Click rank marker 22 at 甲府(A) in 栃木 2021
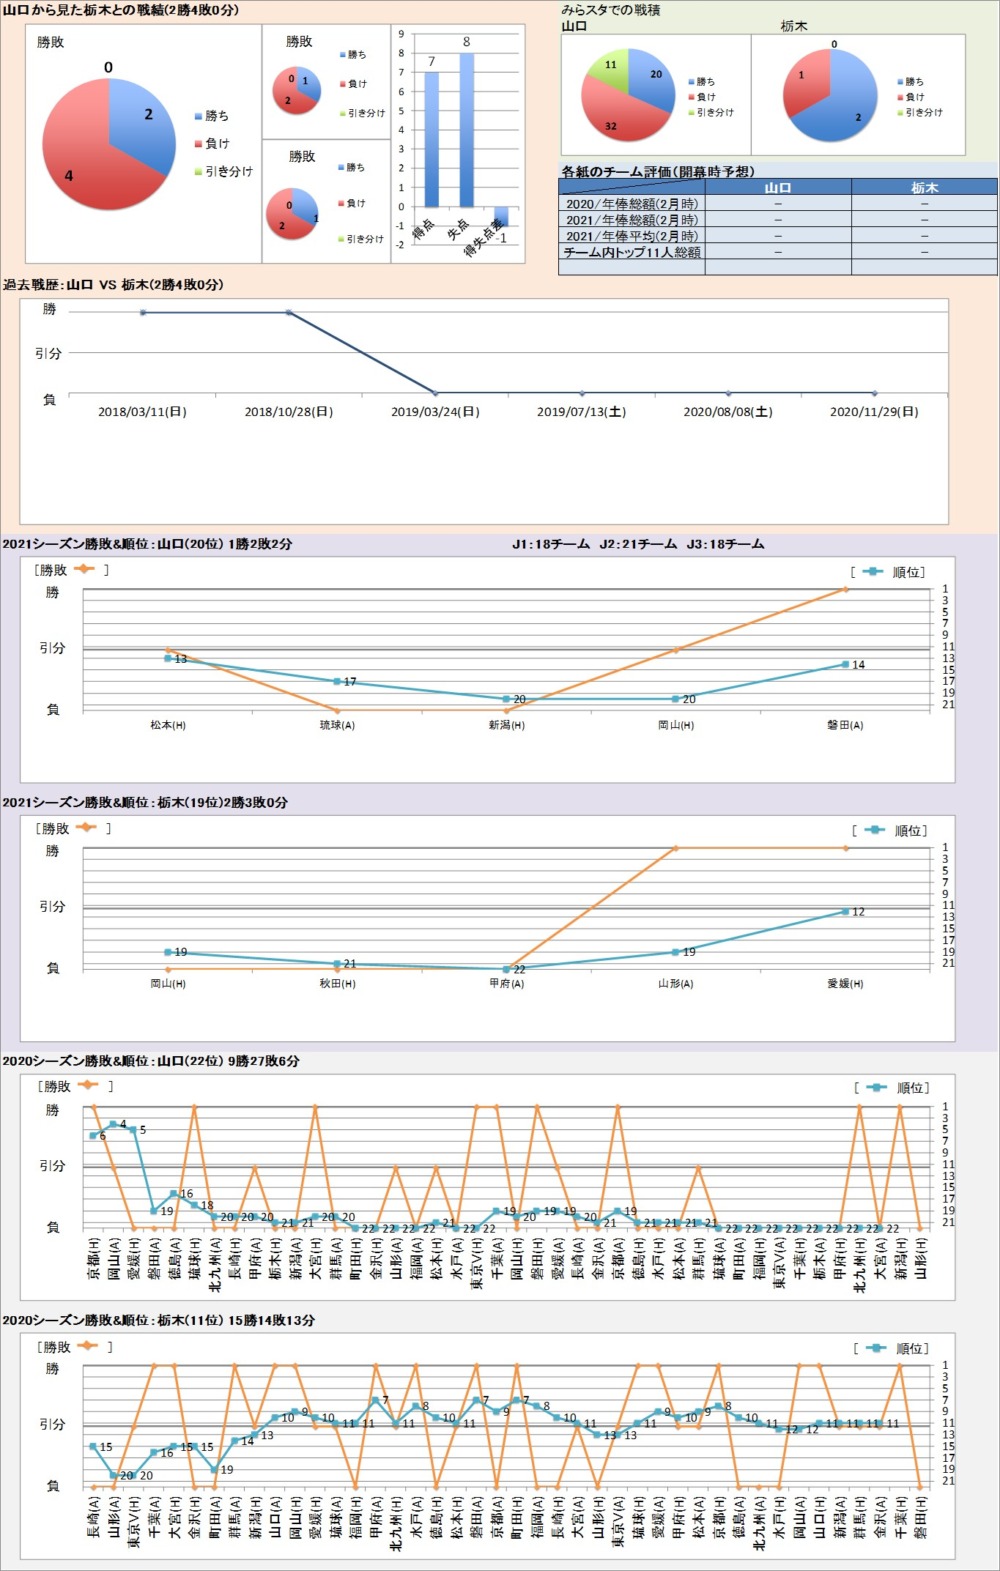Viewport: 1000px width, 1571px height. click(x=507, y=969)
